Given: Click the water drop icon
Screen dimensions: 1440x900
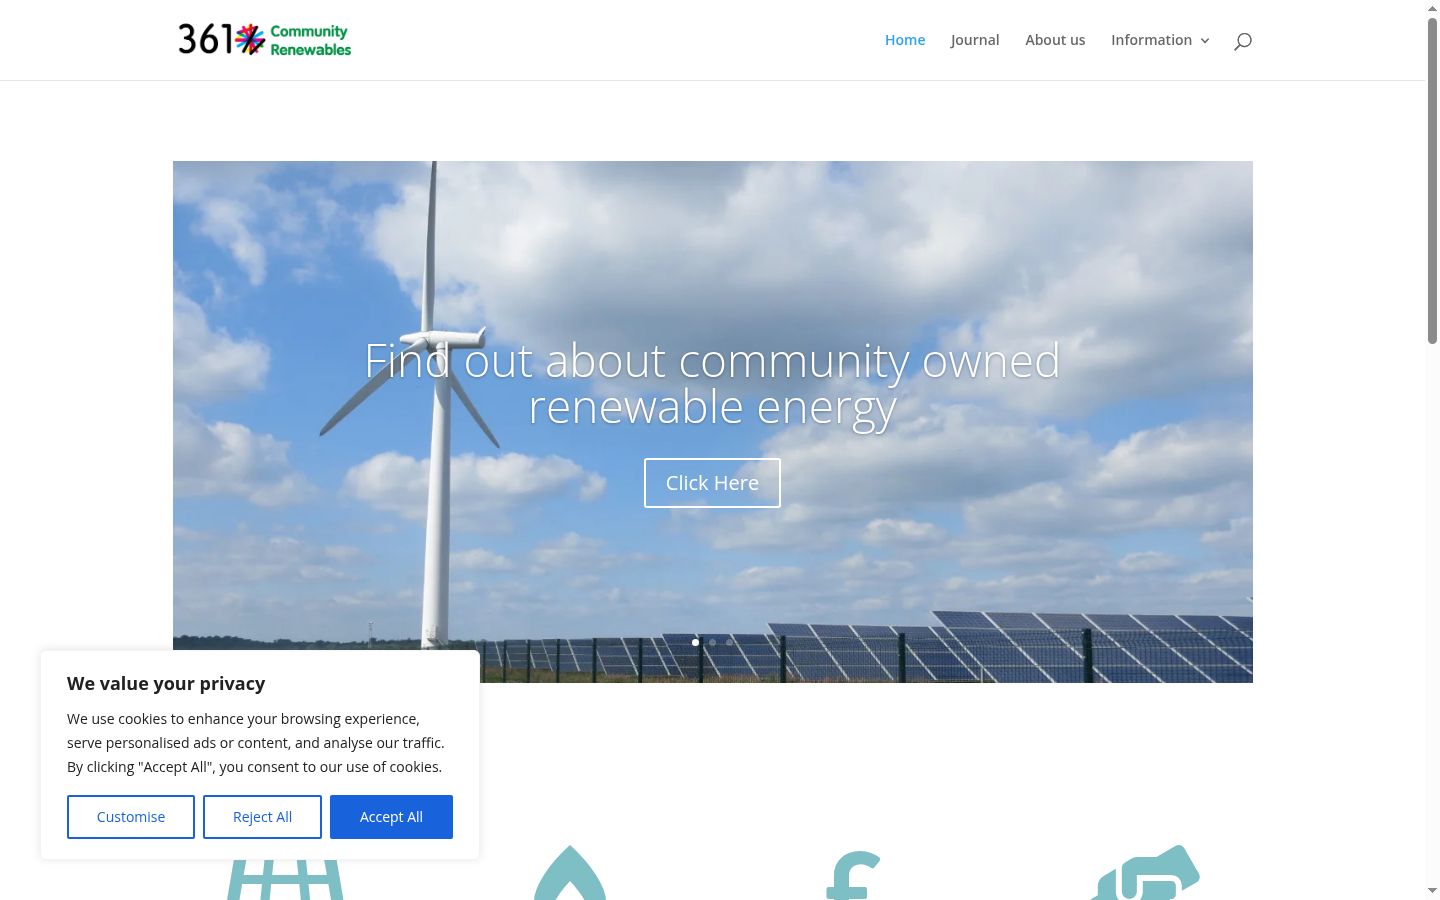Looking at the screenshot, I should pos(570,873).
